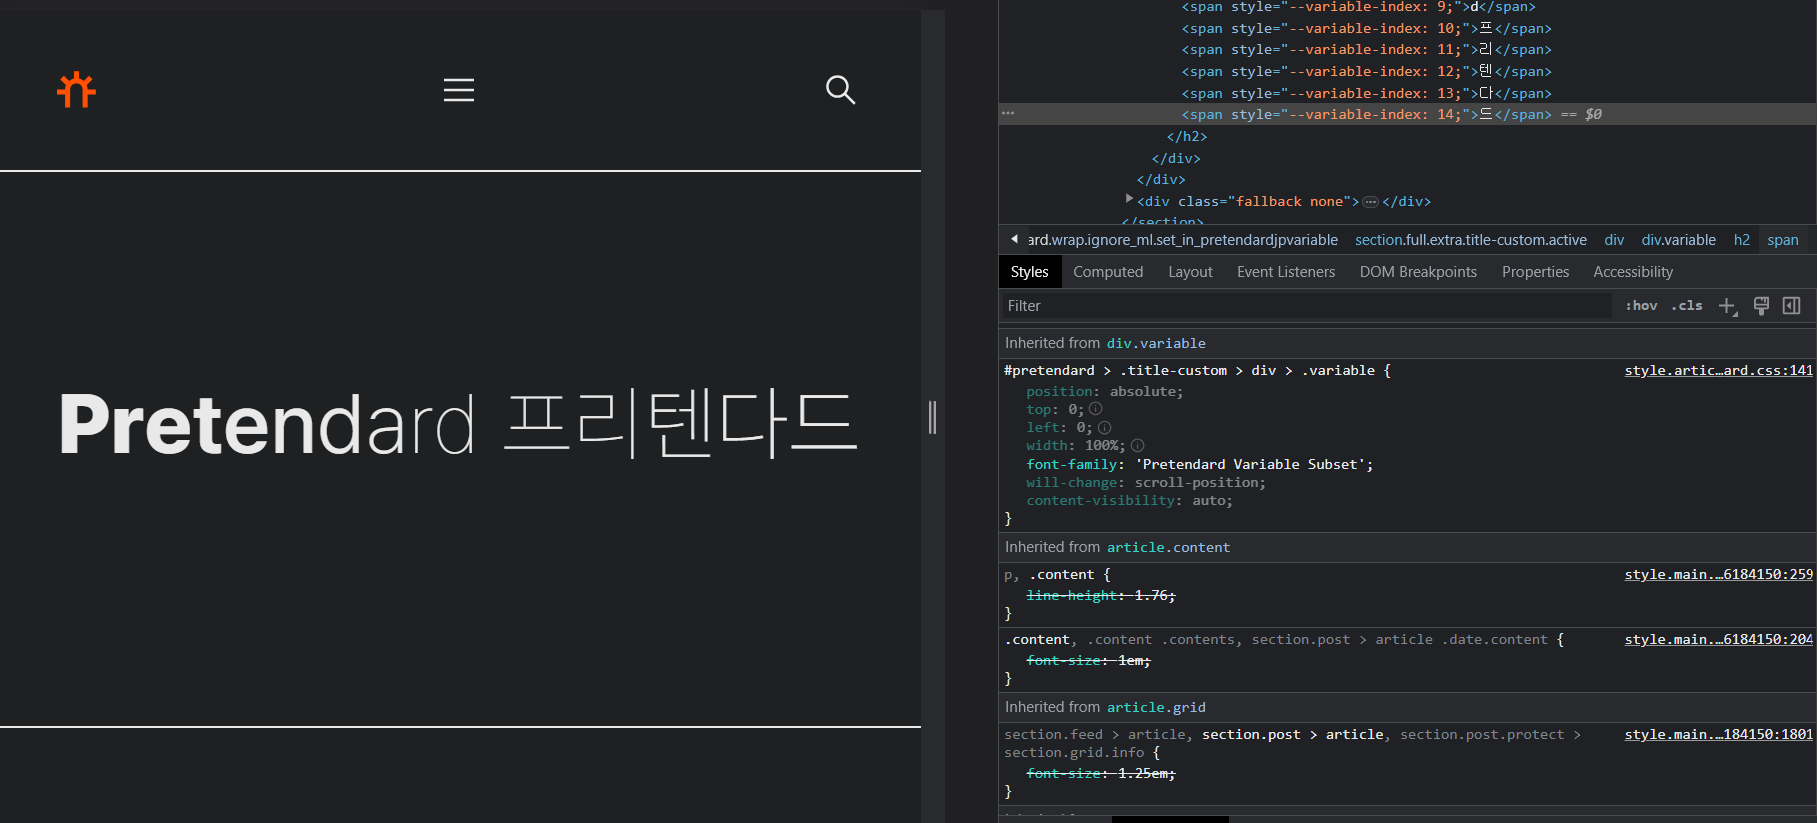
Task: Select the closing </h2> tag row
Action: point(1187,136)
